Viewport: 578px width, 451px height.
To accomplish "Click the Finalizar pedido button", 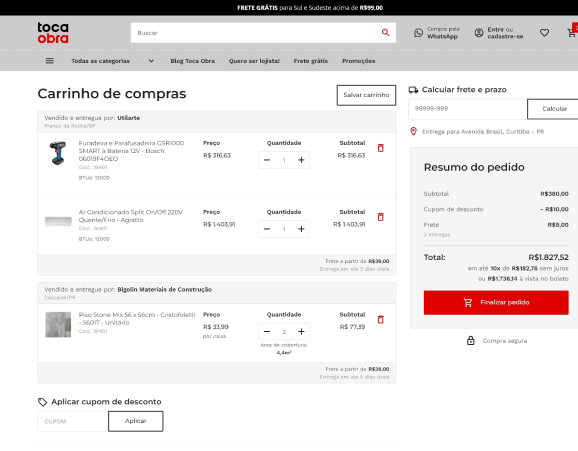I will (496, 302).
